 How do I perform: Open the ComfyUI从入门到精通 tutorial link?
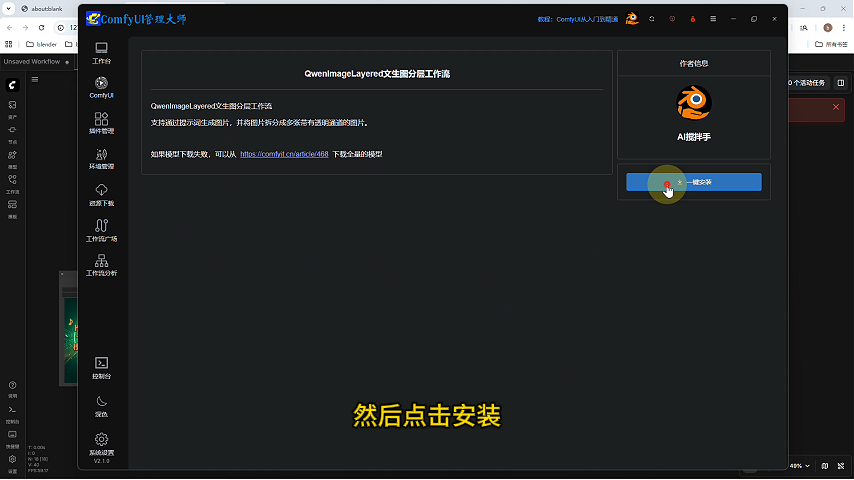tap(577, 19)
